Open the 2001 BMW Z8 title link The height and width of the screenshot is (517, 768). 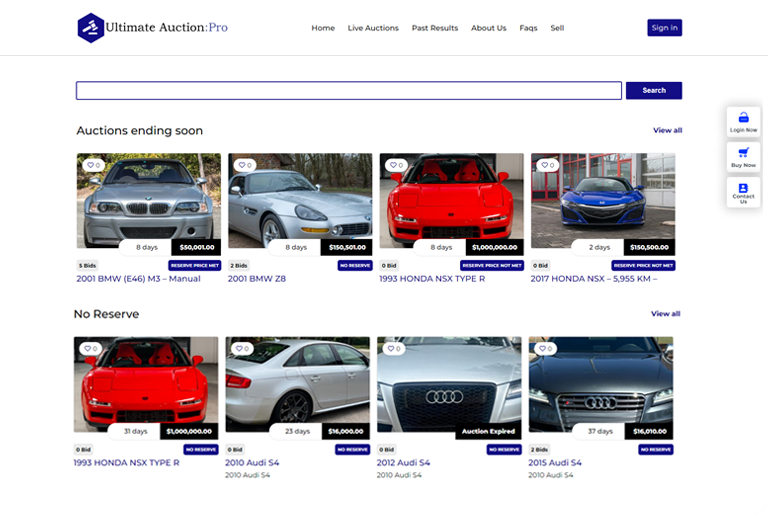(257, 279)
